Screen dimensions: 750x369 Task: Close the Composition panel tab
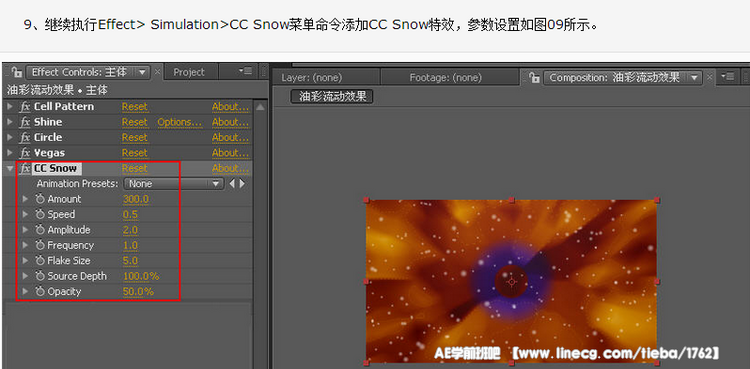coord(709,78)
